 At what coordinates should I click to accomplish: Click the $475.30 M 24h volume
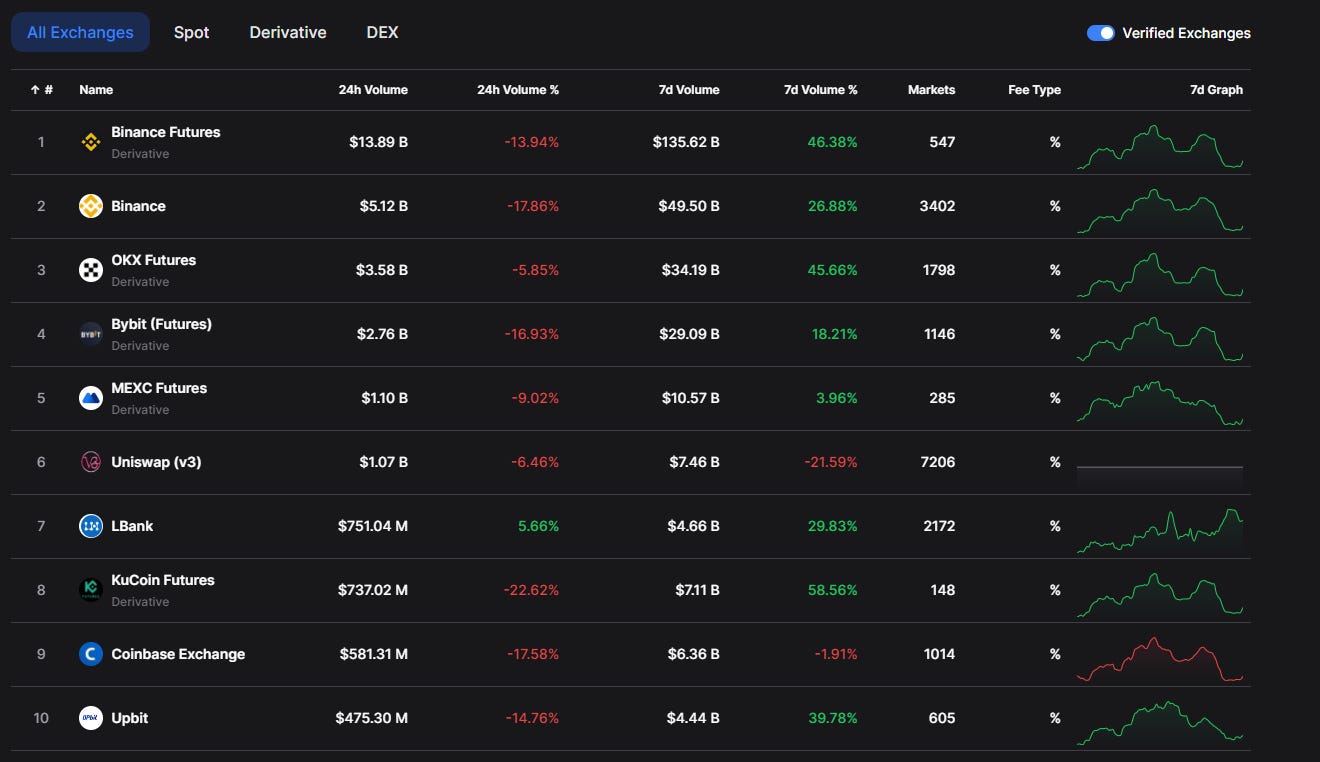(371, 718)
